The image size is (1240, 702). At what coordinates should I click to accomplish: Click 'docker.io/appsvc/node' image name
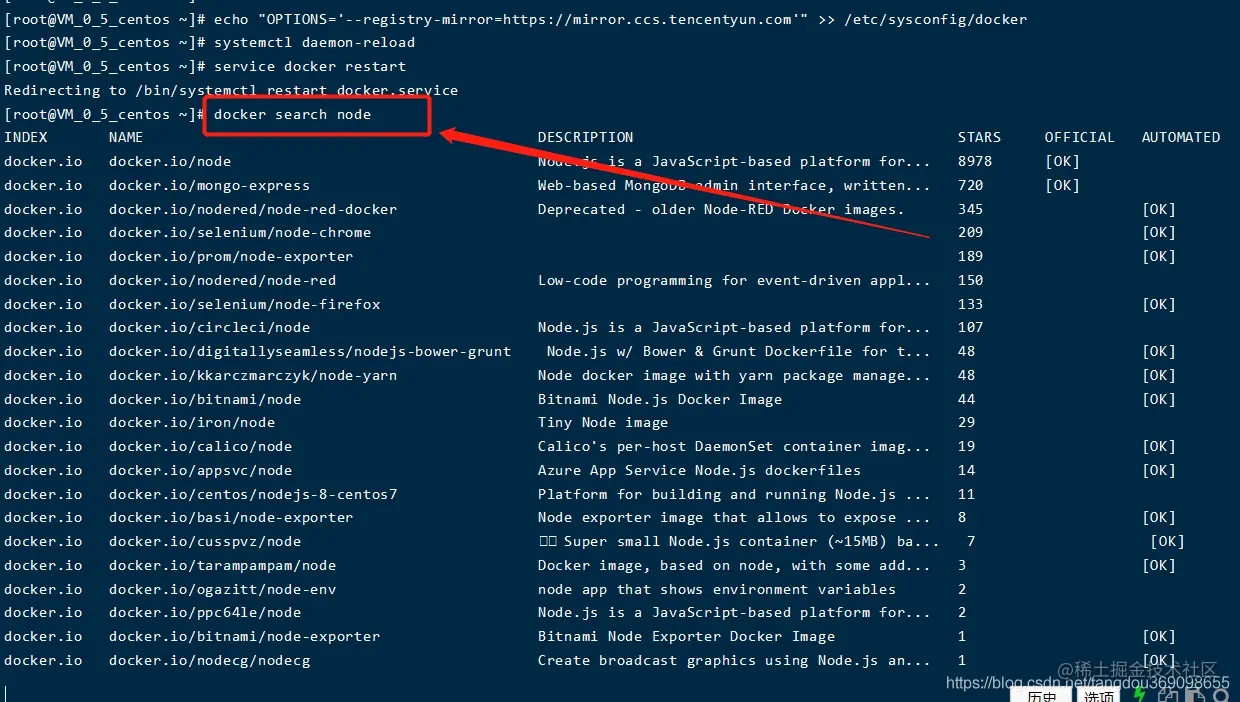(201, 470)
